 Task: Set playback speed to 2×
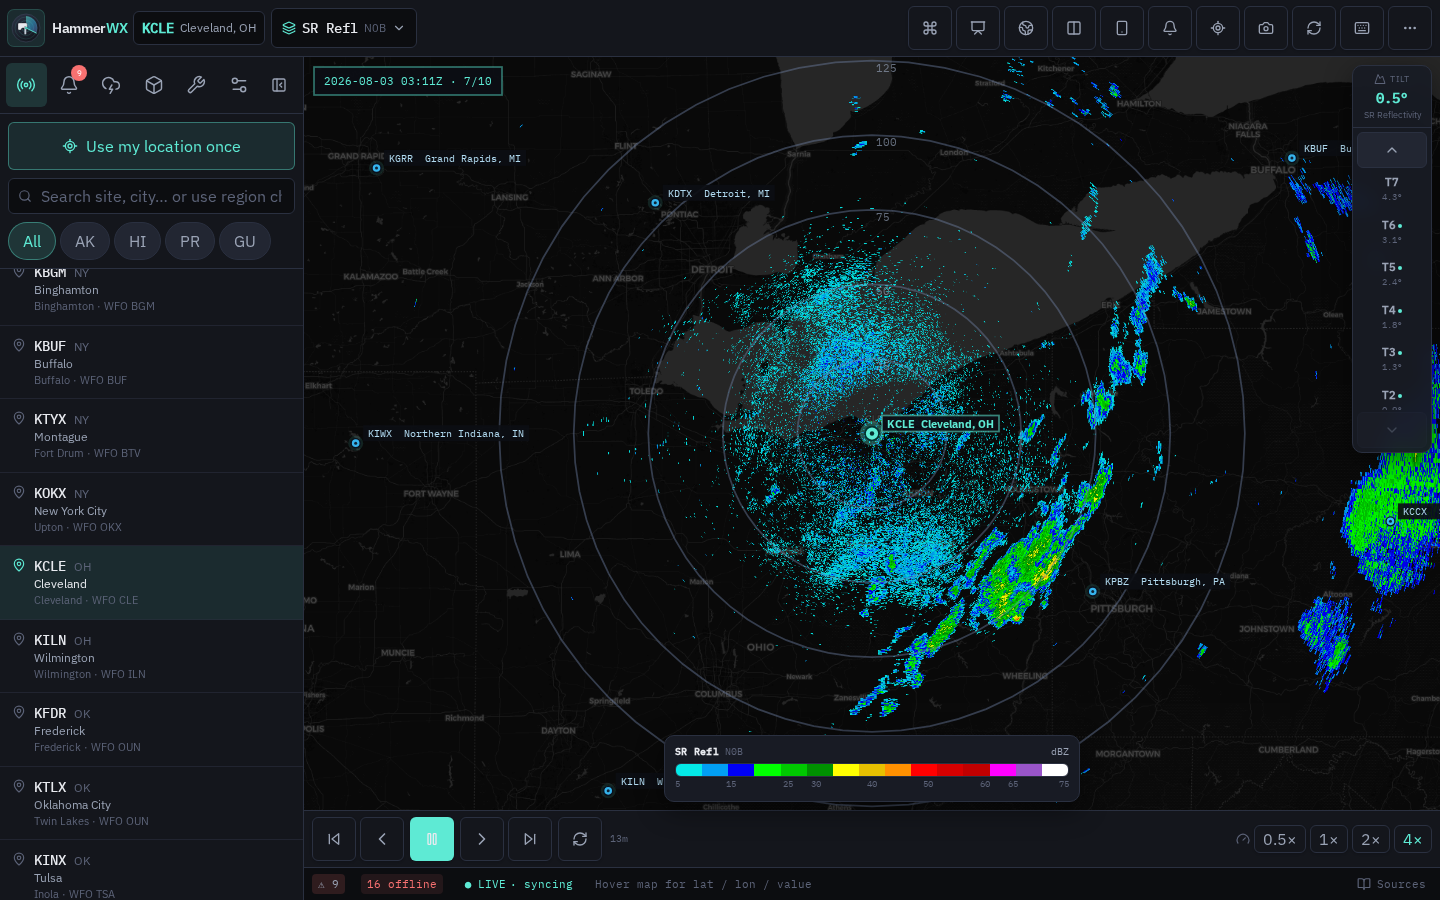1371,840
